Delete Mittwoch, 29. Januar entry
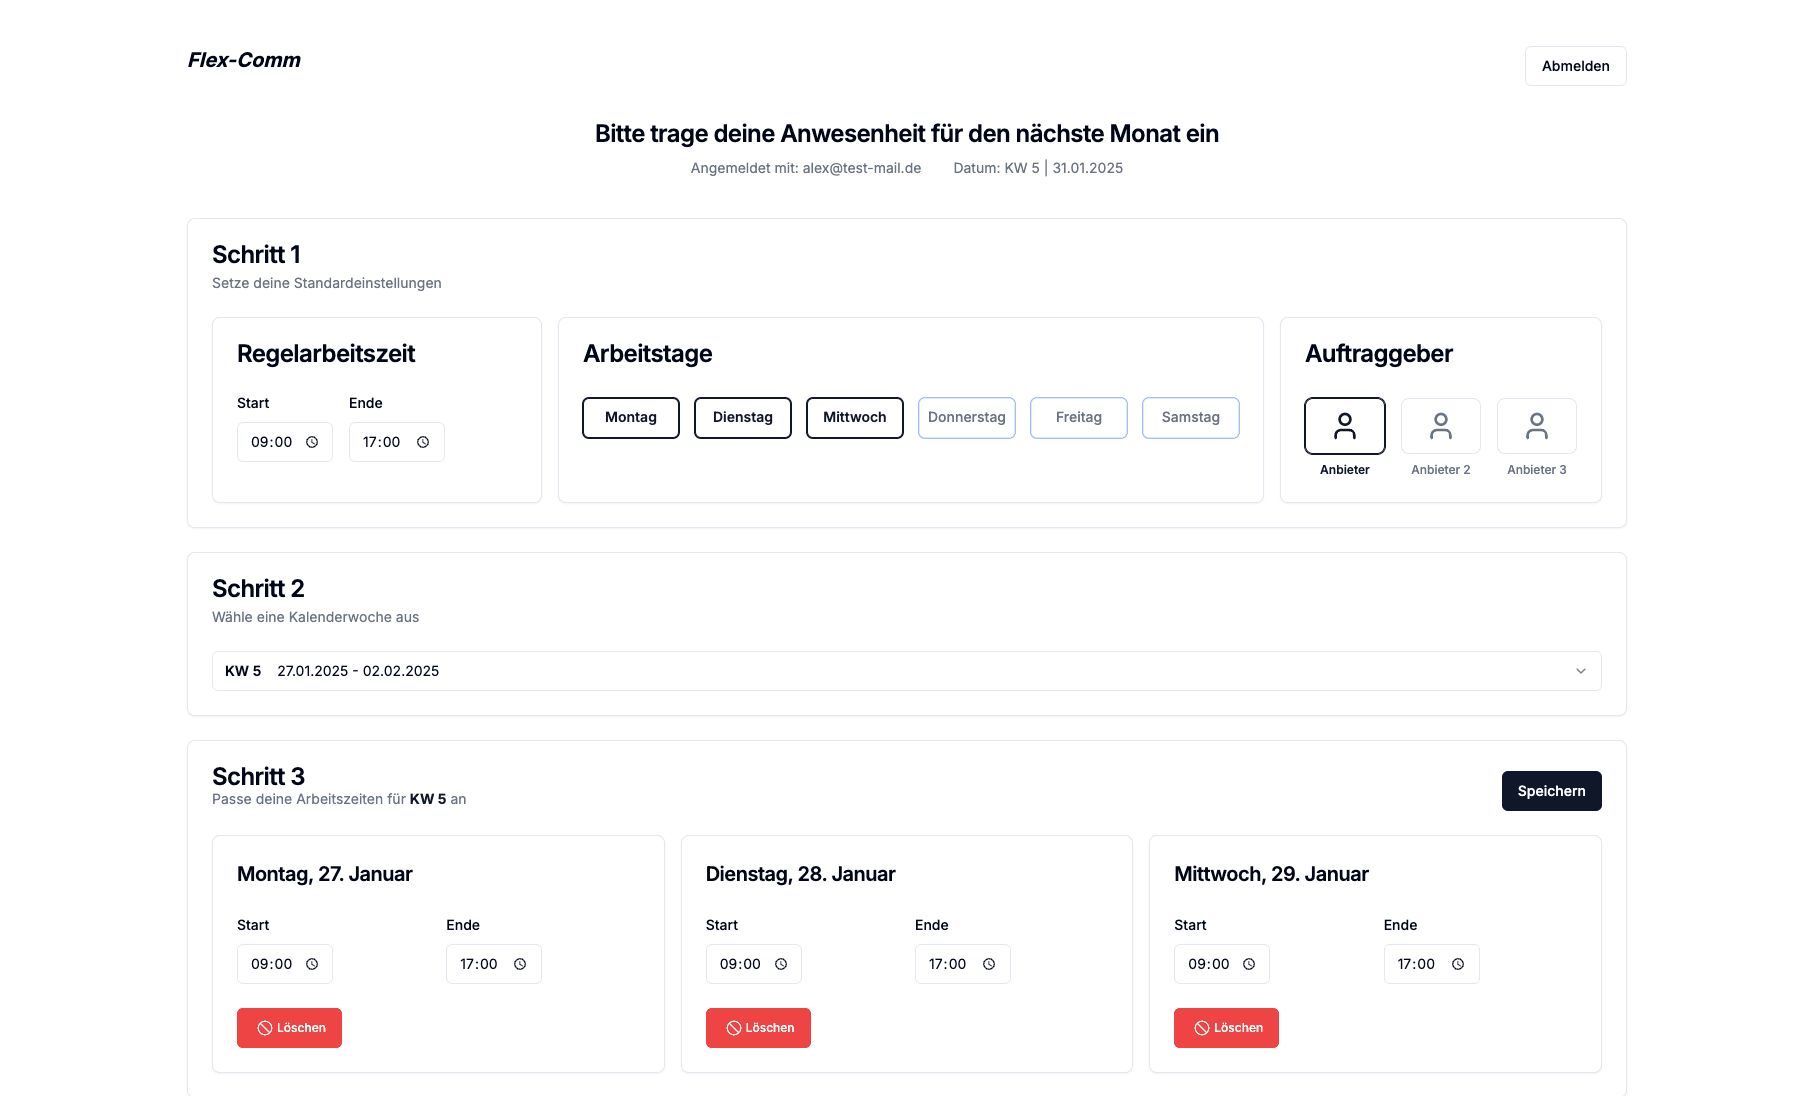1816x1096 pixels. click(1226, 1028)
